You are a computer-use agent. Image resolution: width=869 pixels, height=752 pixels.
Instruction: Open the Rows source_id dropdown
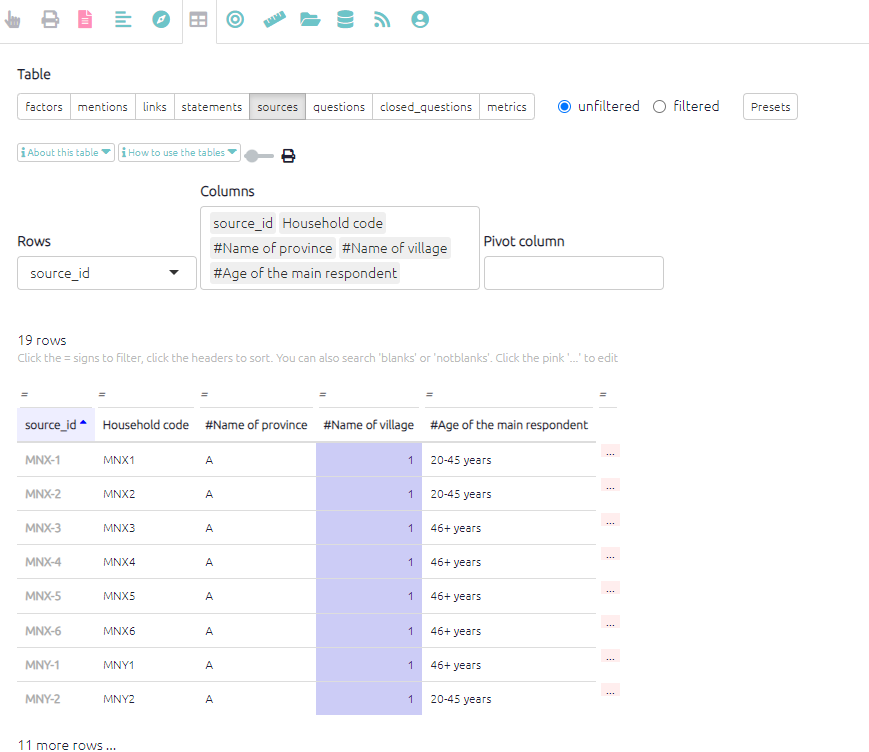point(106,273)
